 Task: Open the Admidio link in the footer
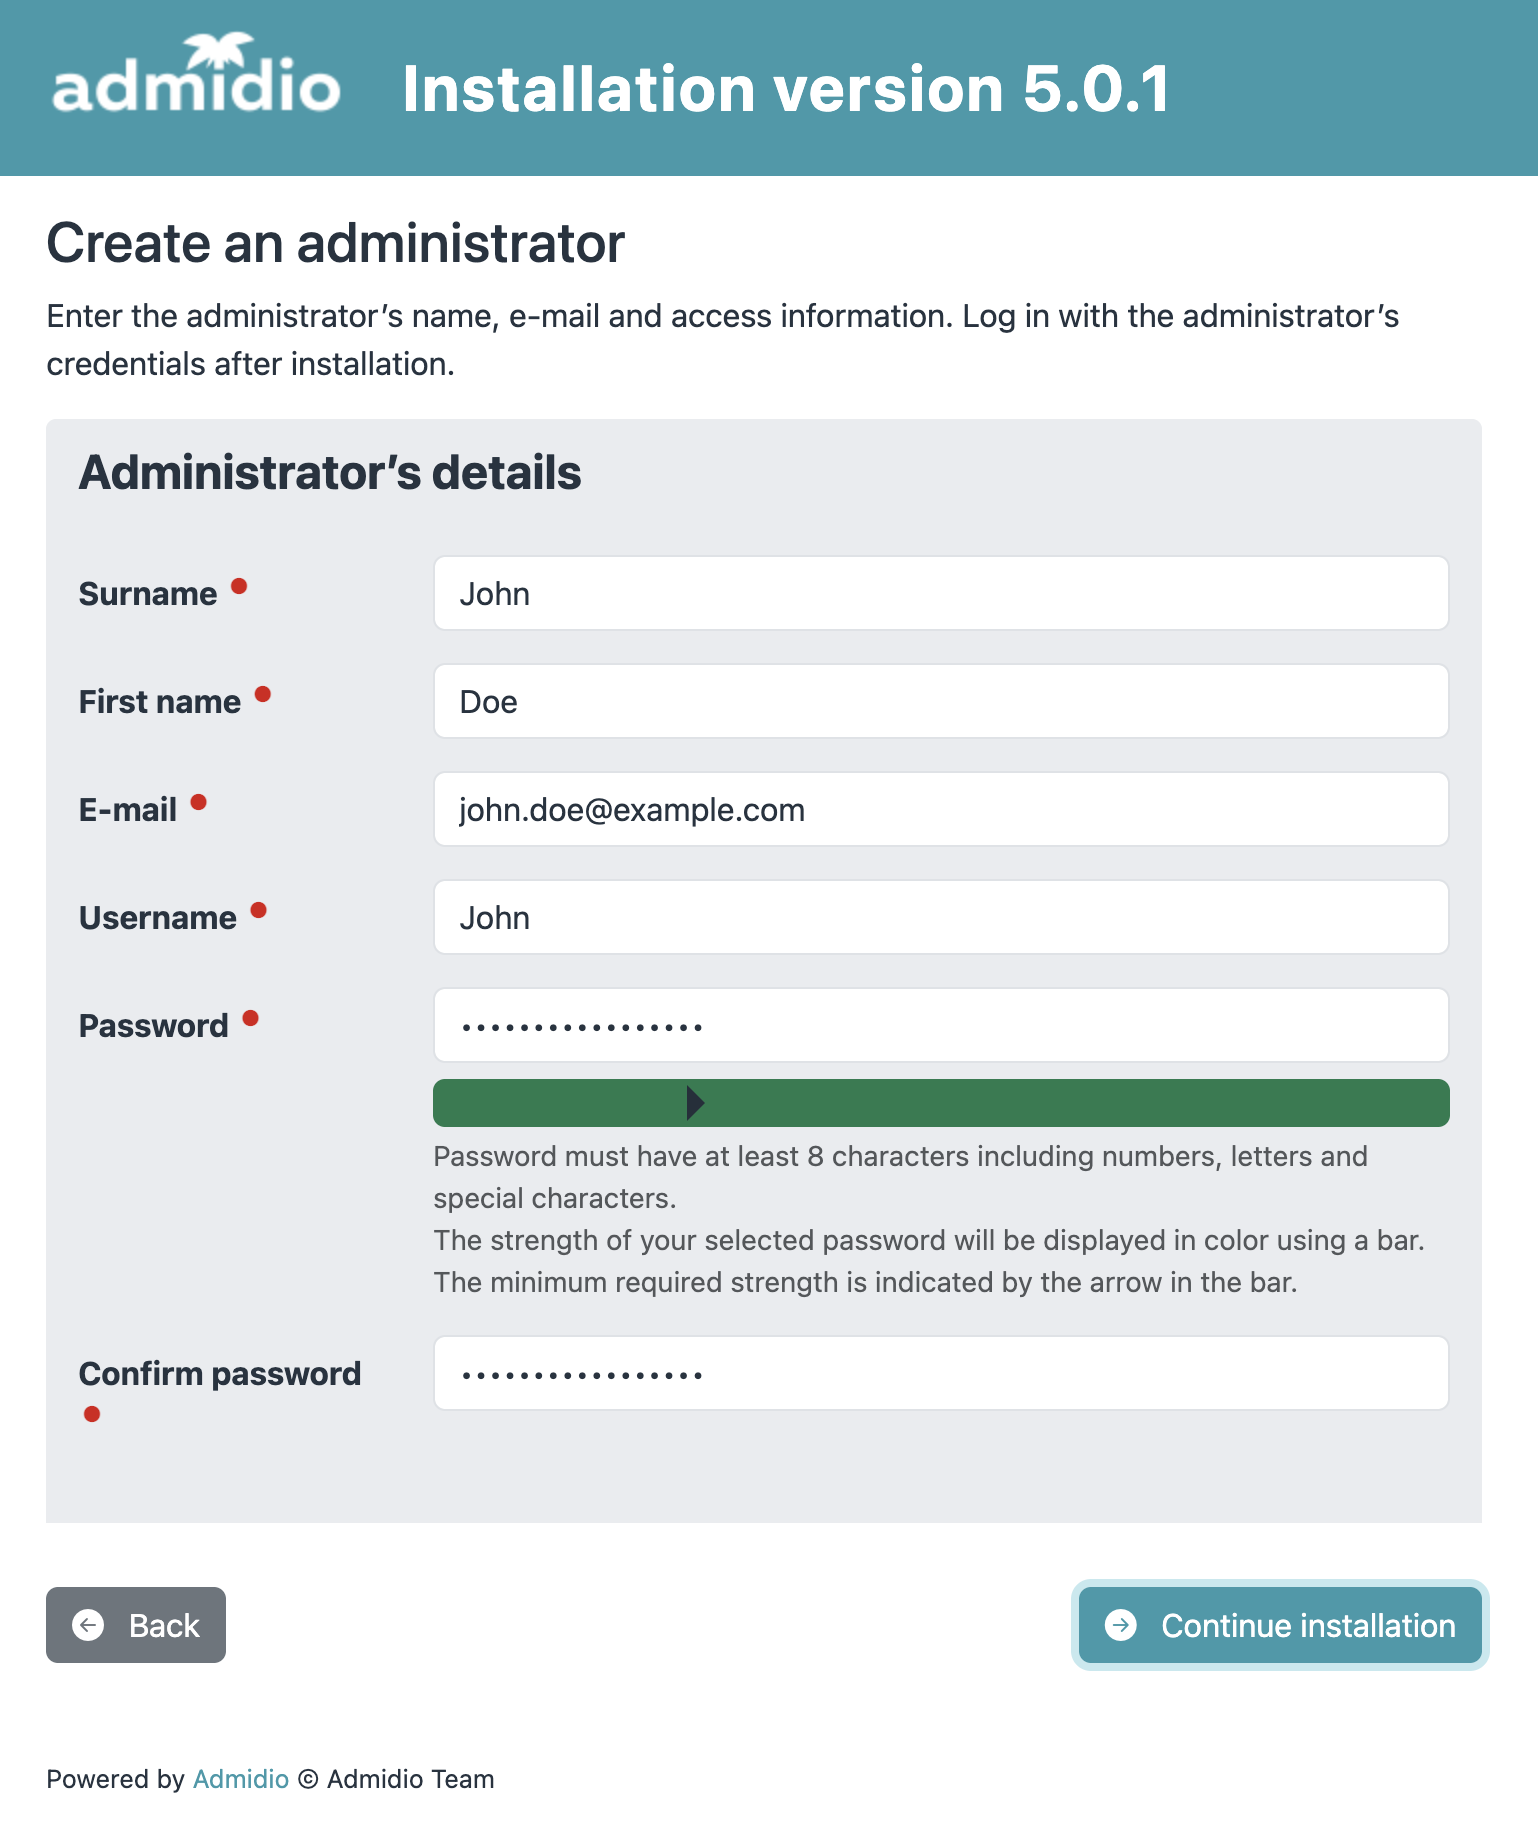[240, 1779]
